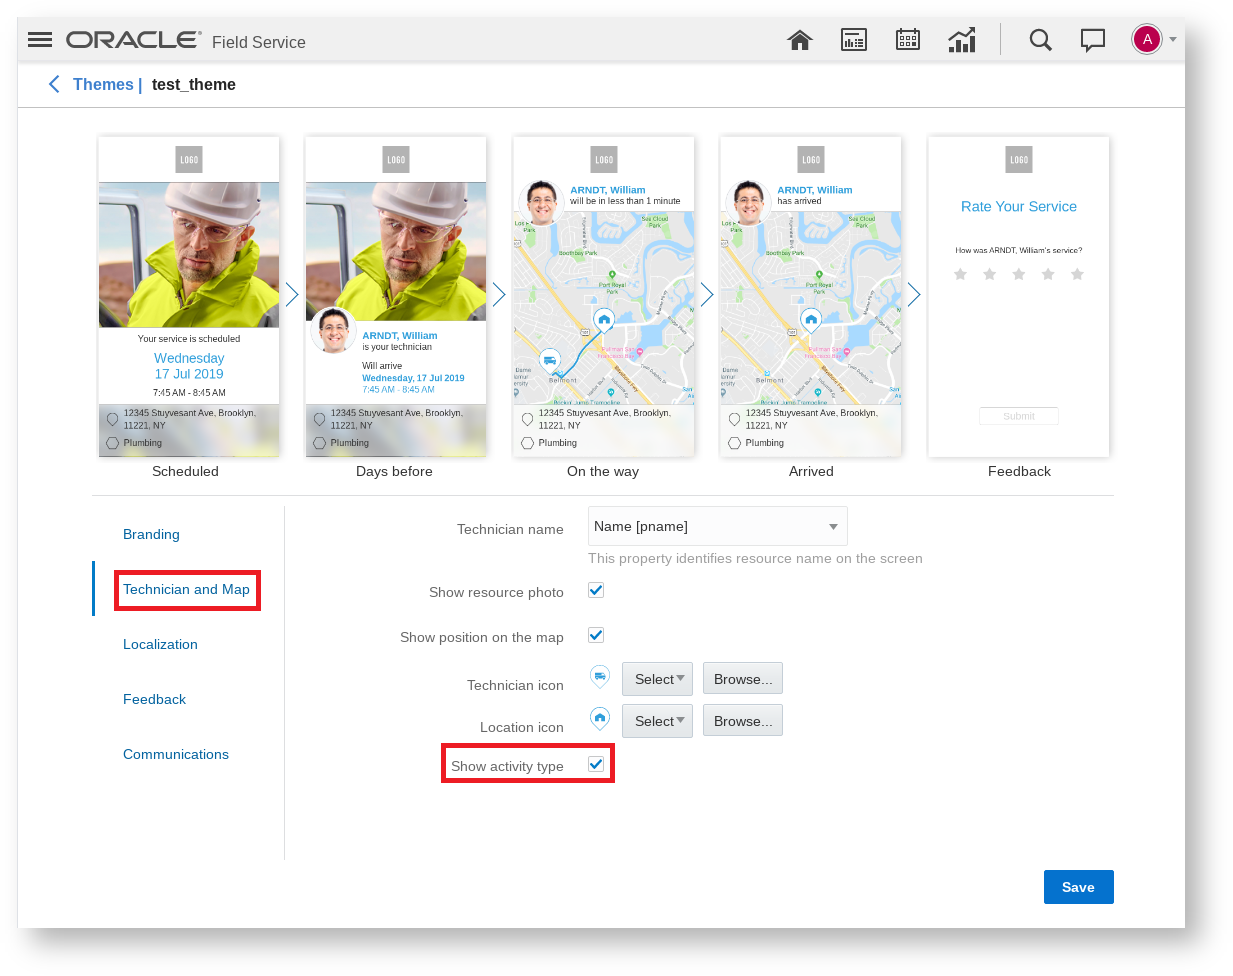Viewport: 1233px width, 976px height.
Task: Go to the Home icon
Action: coord(800,40)
